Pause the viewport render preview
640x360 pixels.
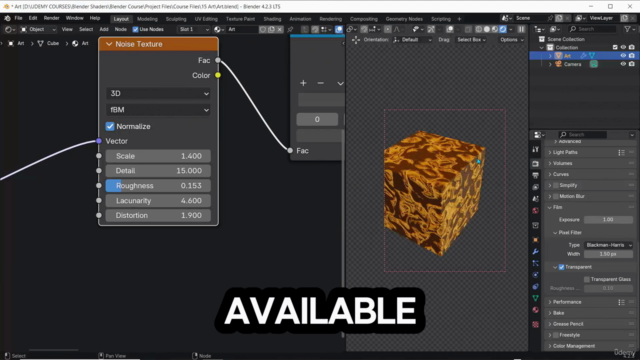click(x=521, y=29)
